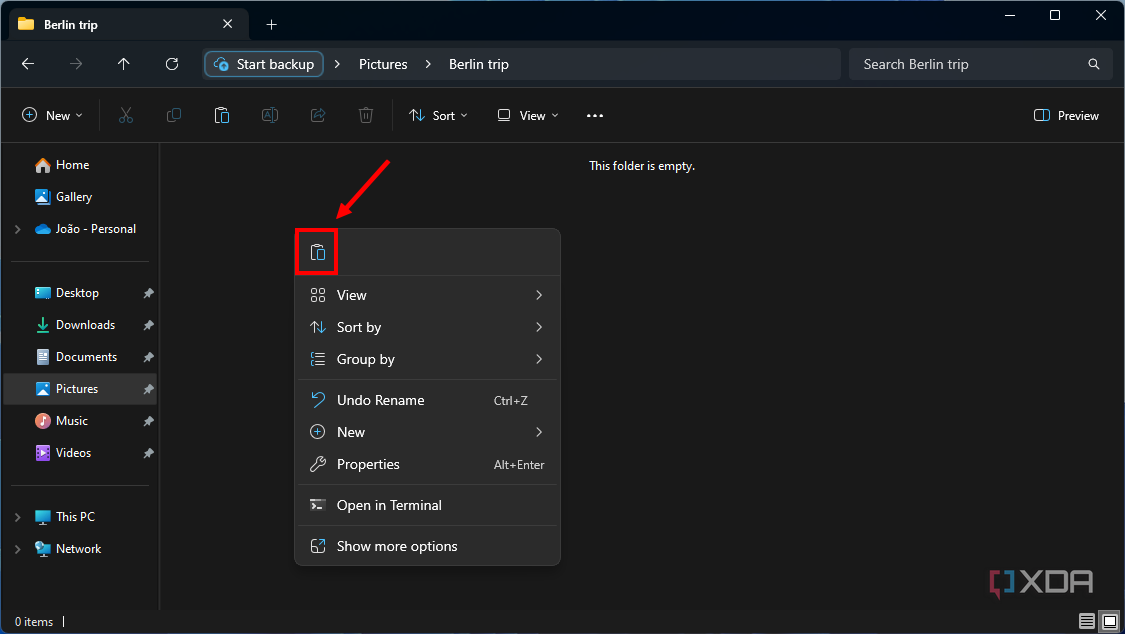Switch to large thumbnails view in the status bar
1125x634 pixels.
pos(1110,621)
